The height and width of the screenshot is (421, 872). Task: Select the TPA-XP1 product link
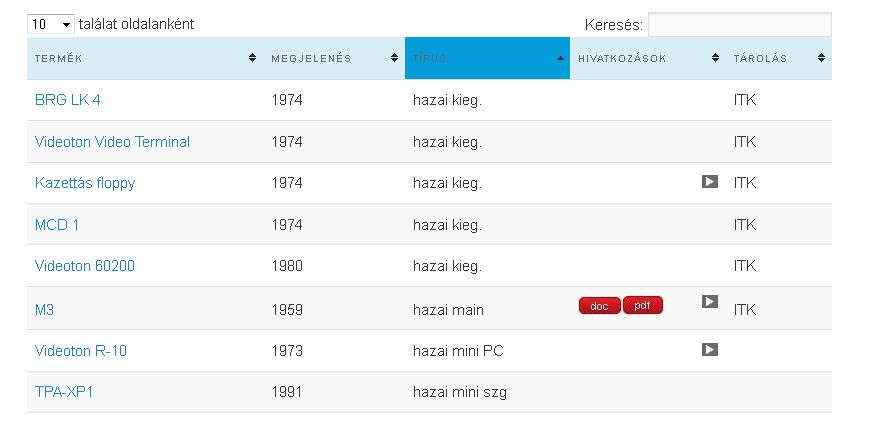click(64, 392)
